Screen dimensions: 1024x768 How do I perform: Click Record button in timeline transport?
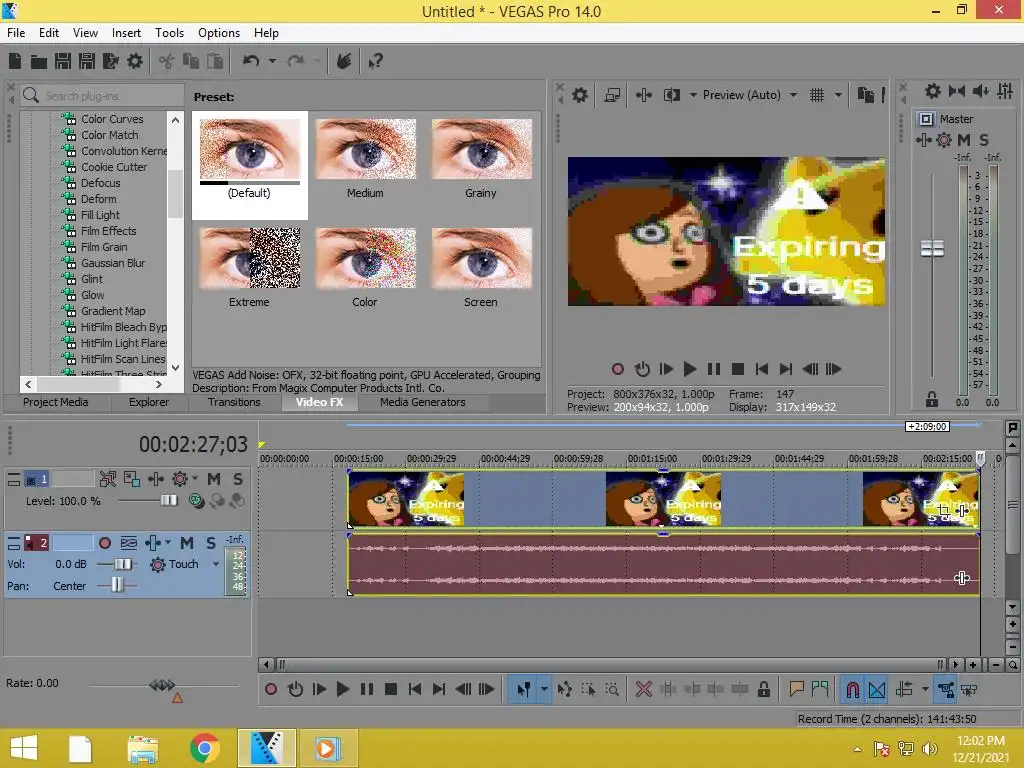(x=270, y=689)
